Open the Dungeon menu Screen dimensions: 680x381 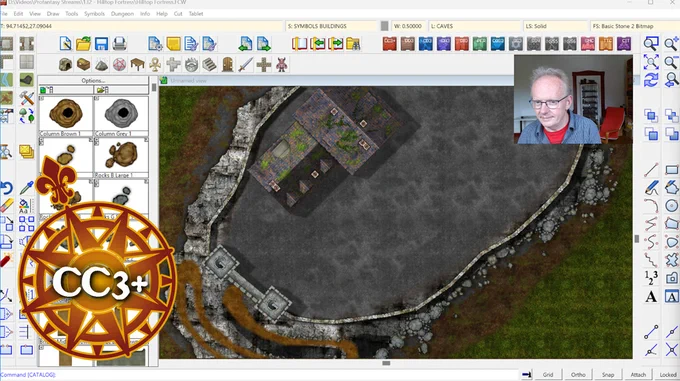click(122, 14)
